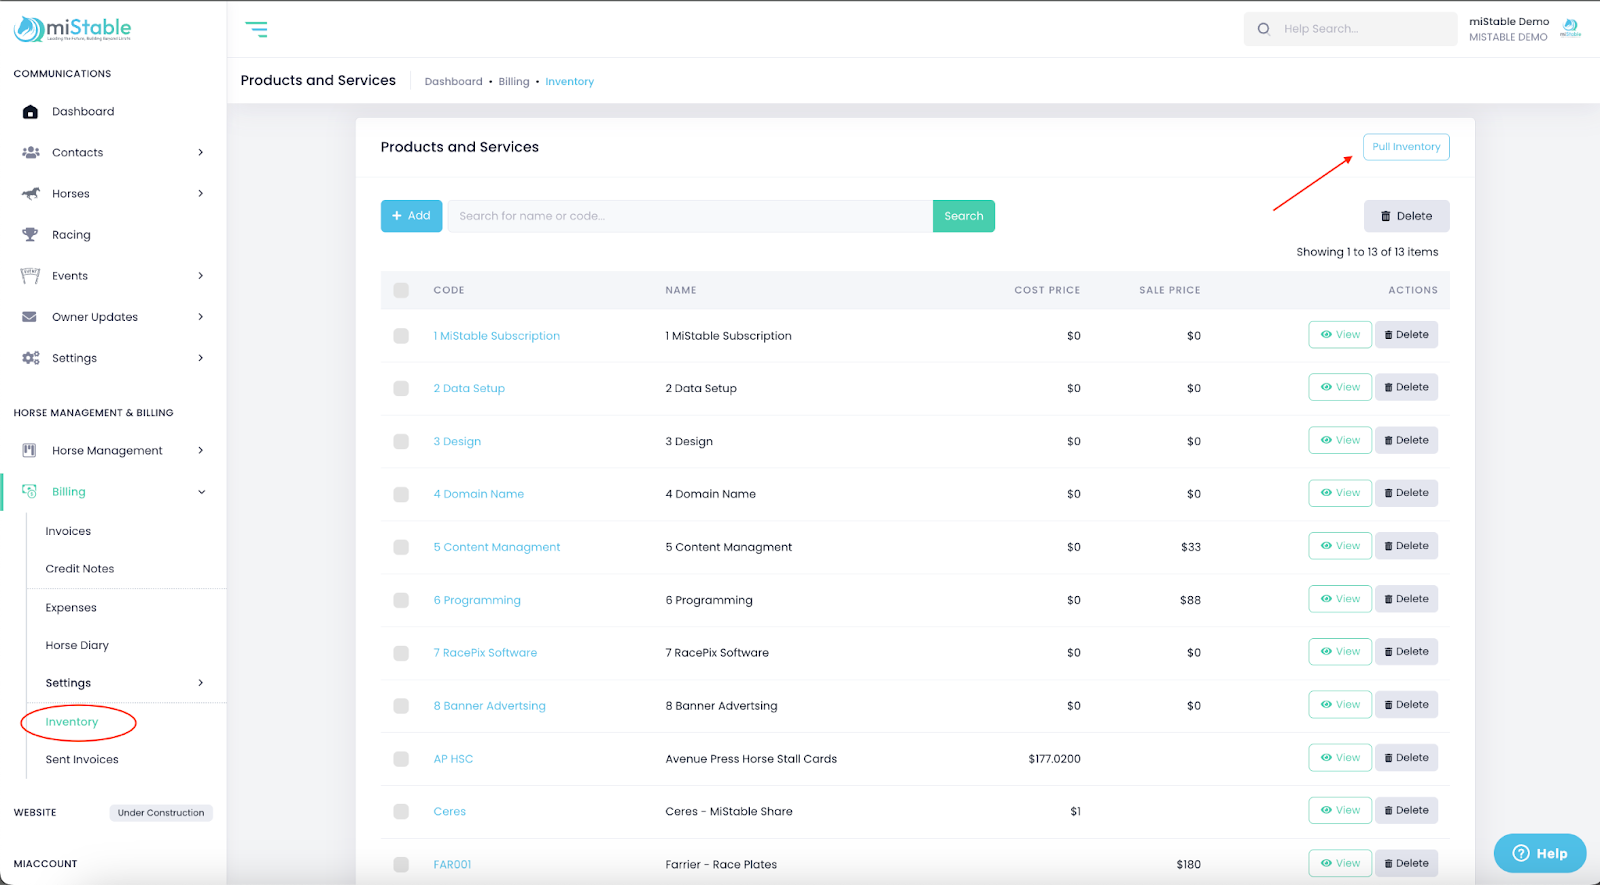The image size is (1600, 885).
Task: Click the miStable Demo profile avatar
Action: (1571, 28)
